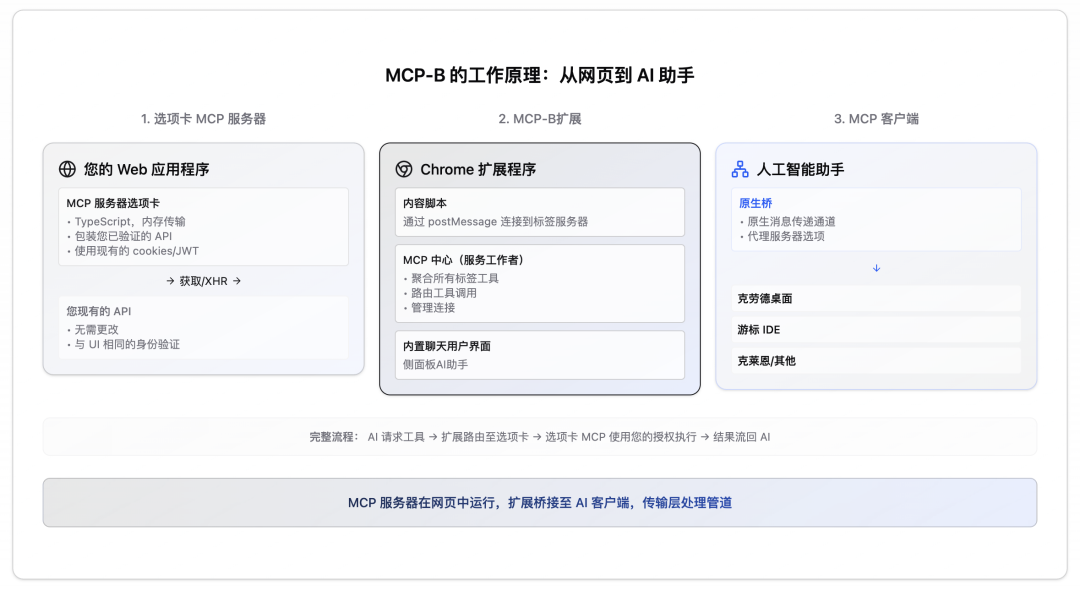Click the text 路由工具调用
The image size is (1080, 591).
[x=444, y=293]
